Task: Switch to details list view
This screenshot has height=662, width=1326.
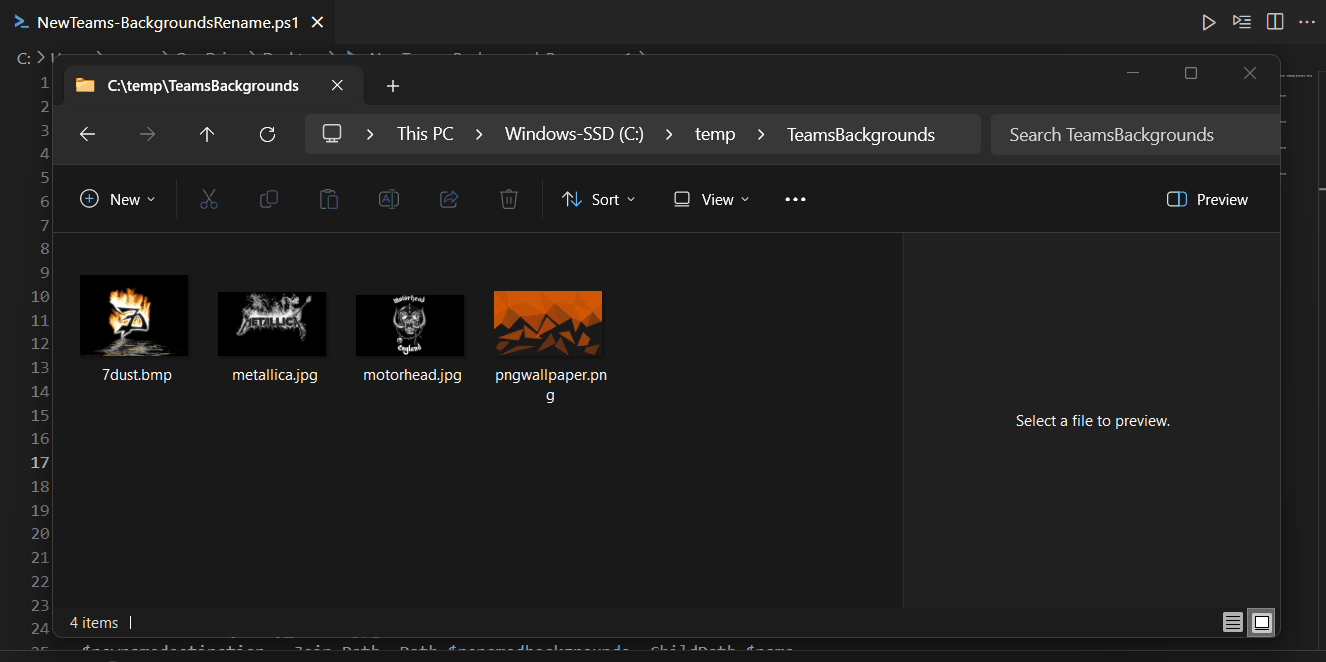Action: (1233, 622)
